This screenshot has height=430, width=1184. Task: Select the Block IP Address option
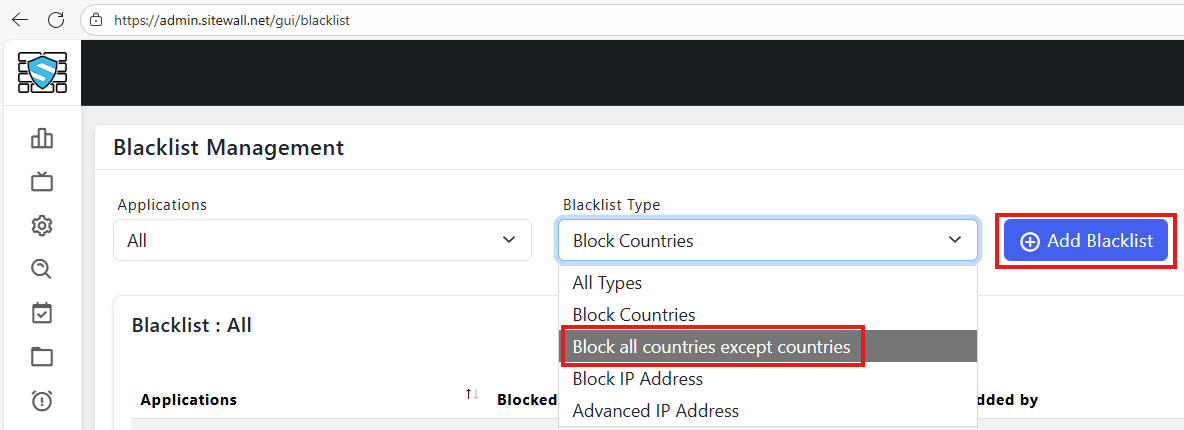(x=638, y=379)
